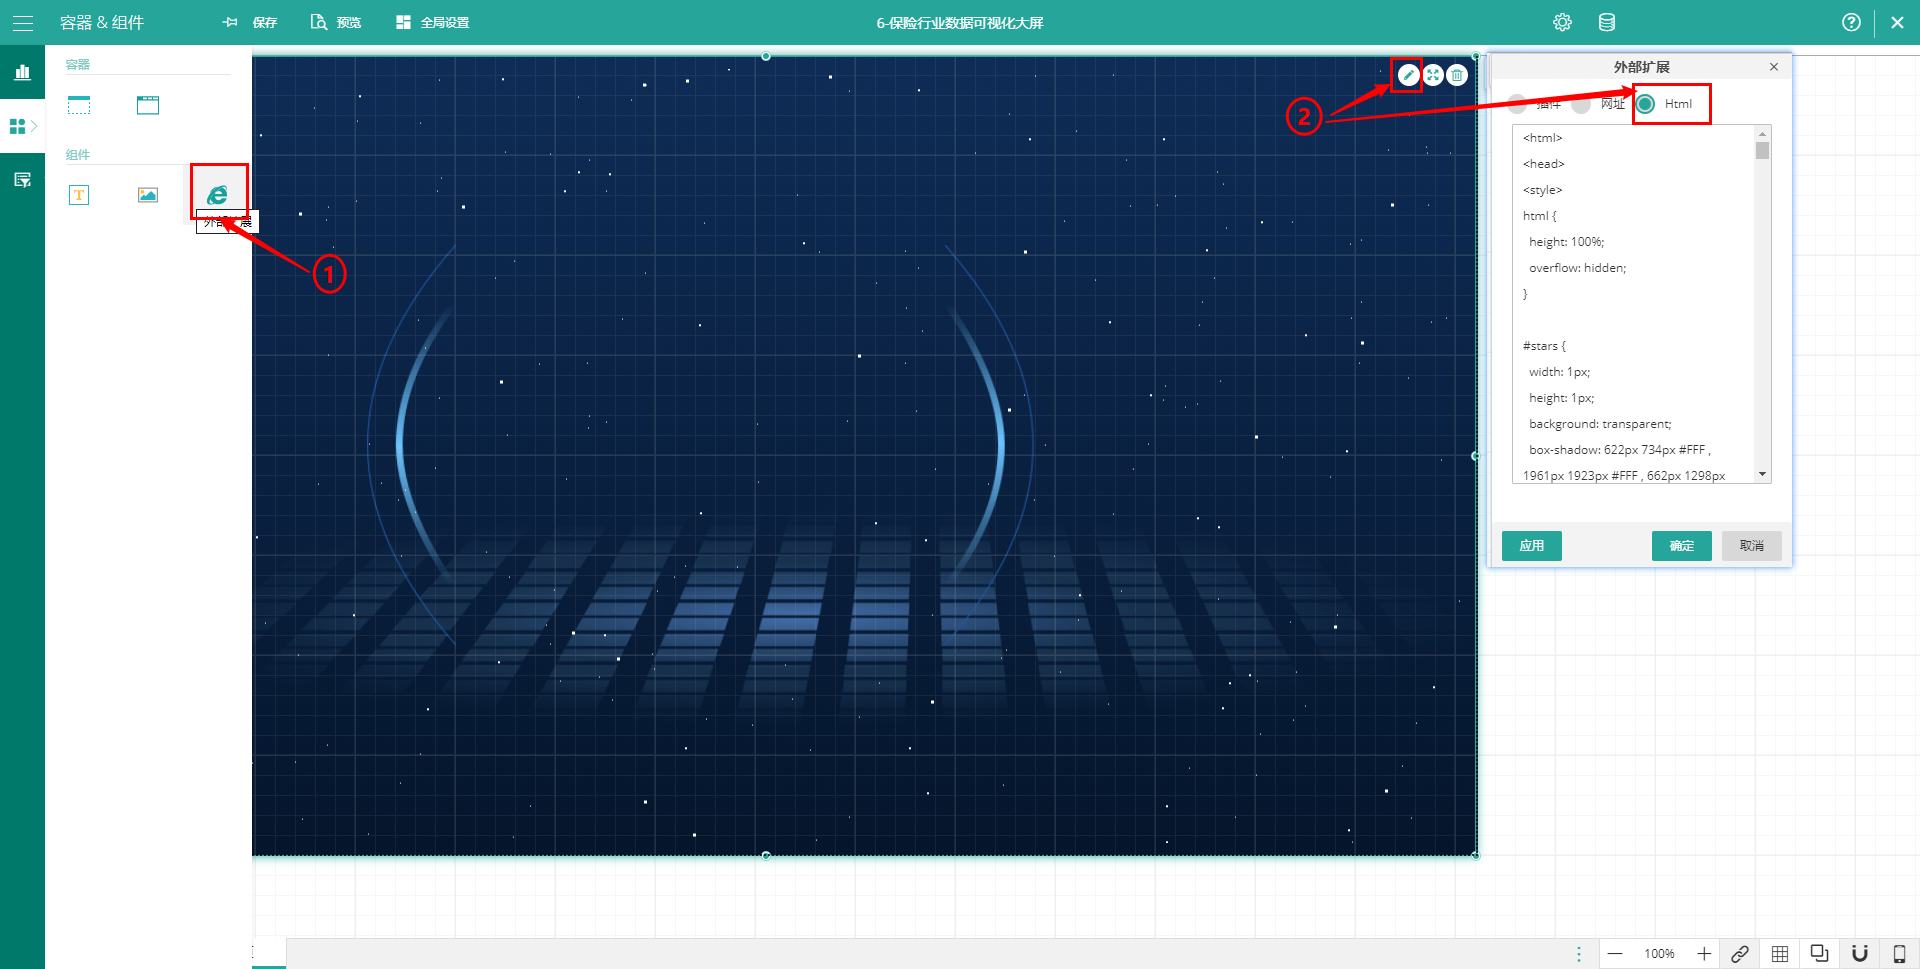Open the chart panel in left sidebar
The image size is (1920, 969).
[22, 72]
